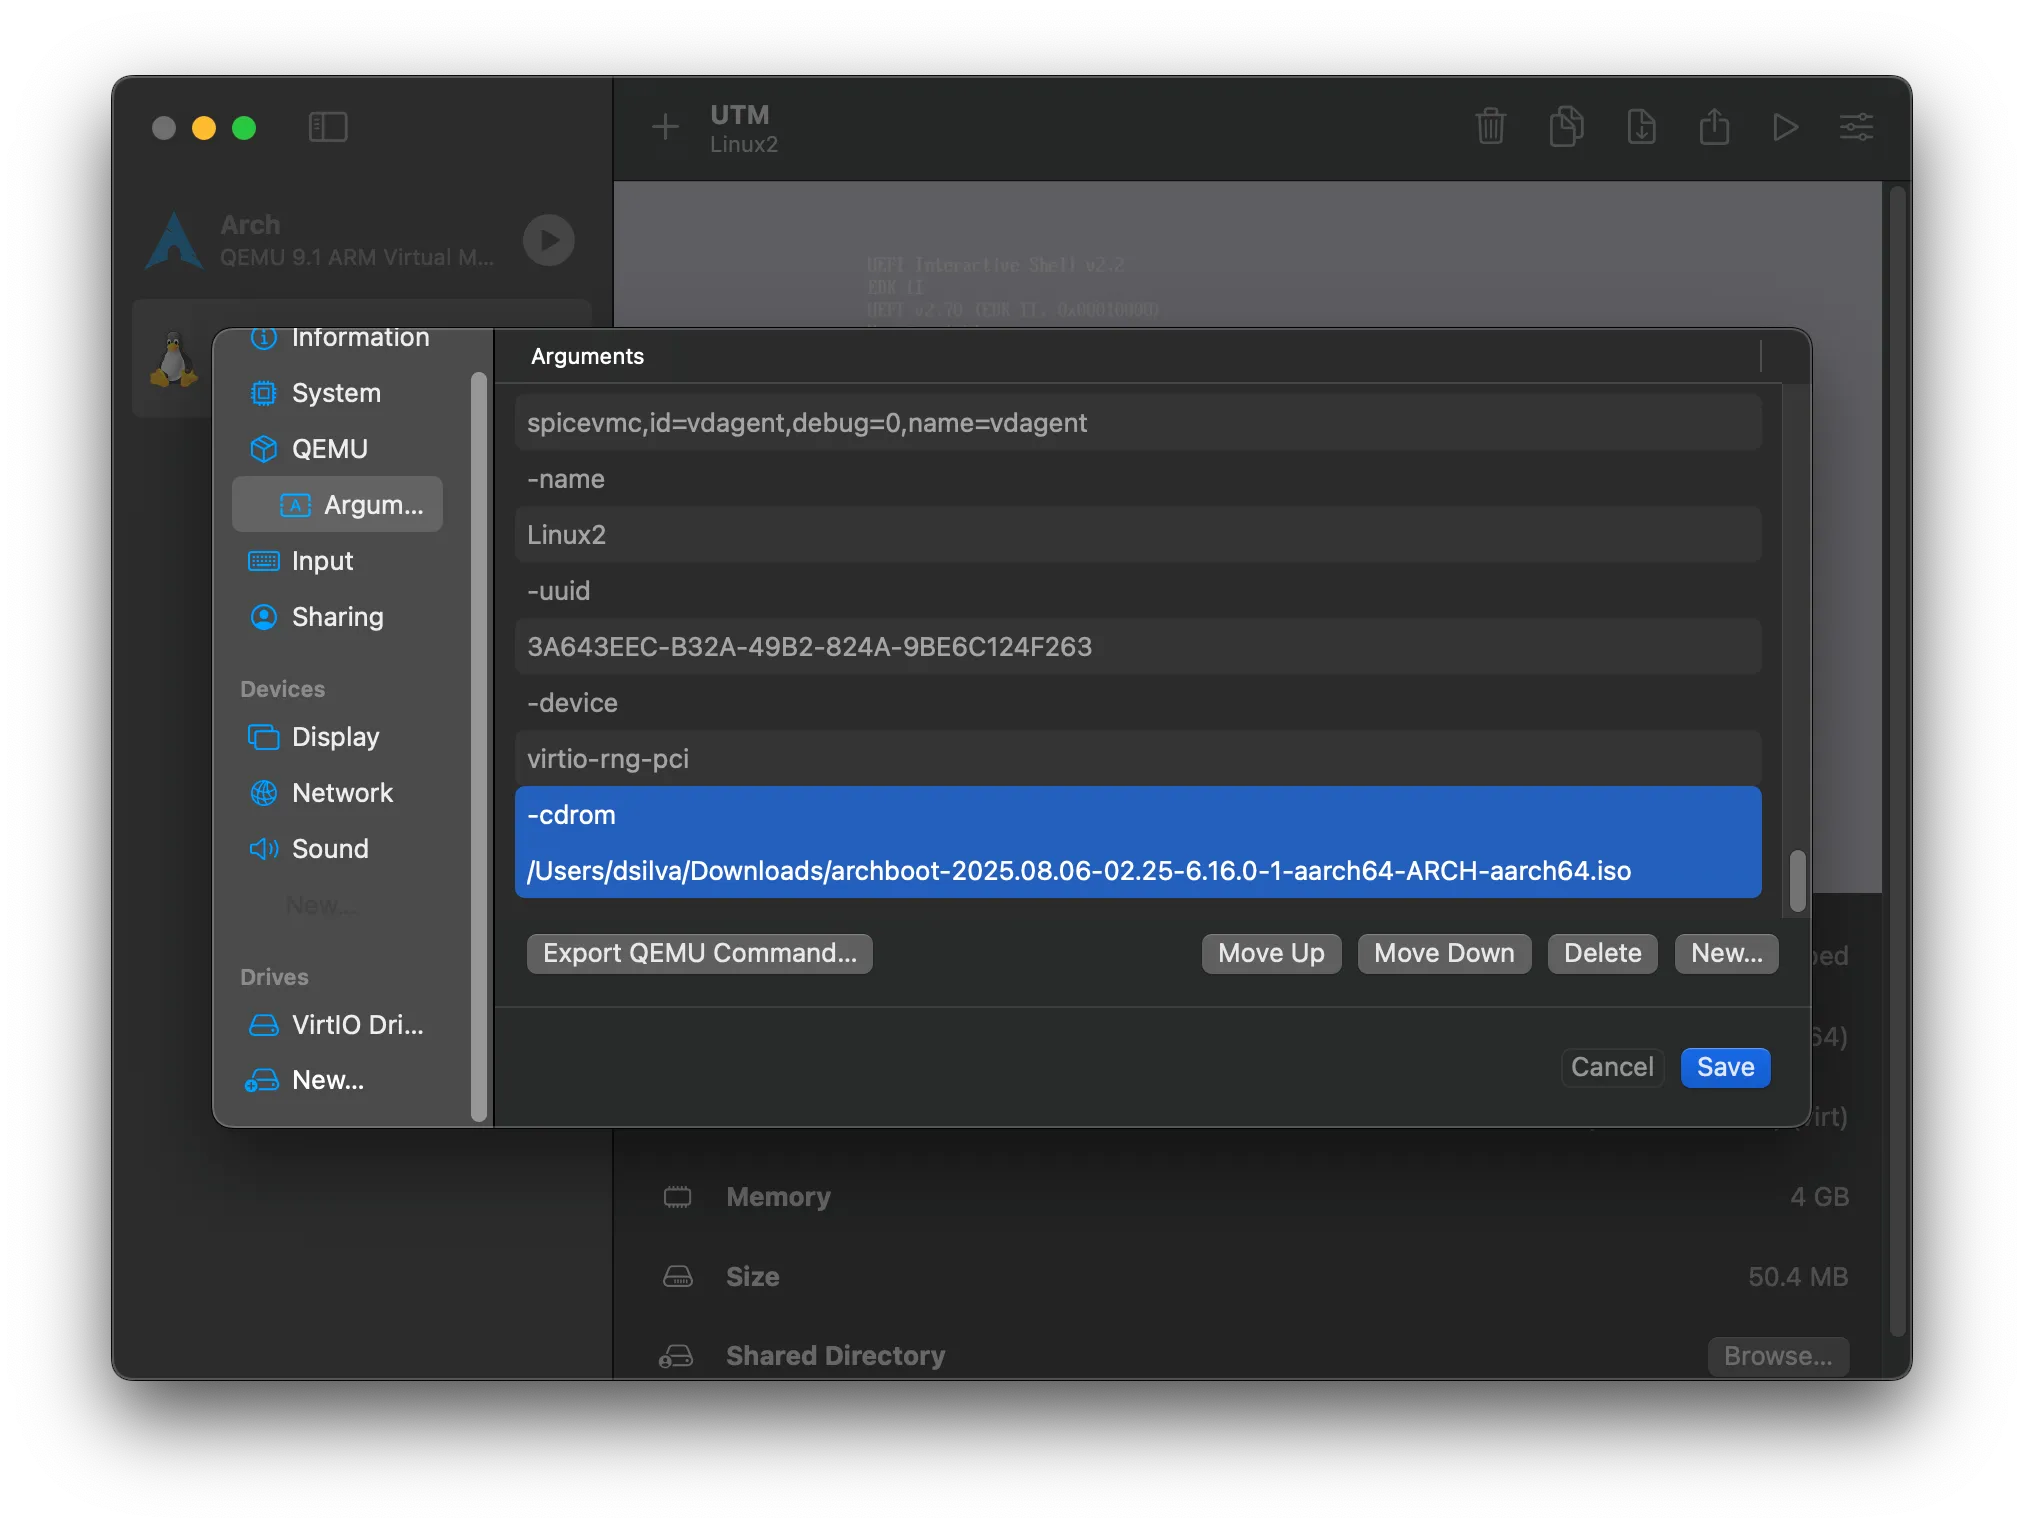
Task: Select the Linux2 argument row
Action: click(1138, 535)
